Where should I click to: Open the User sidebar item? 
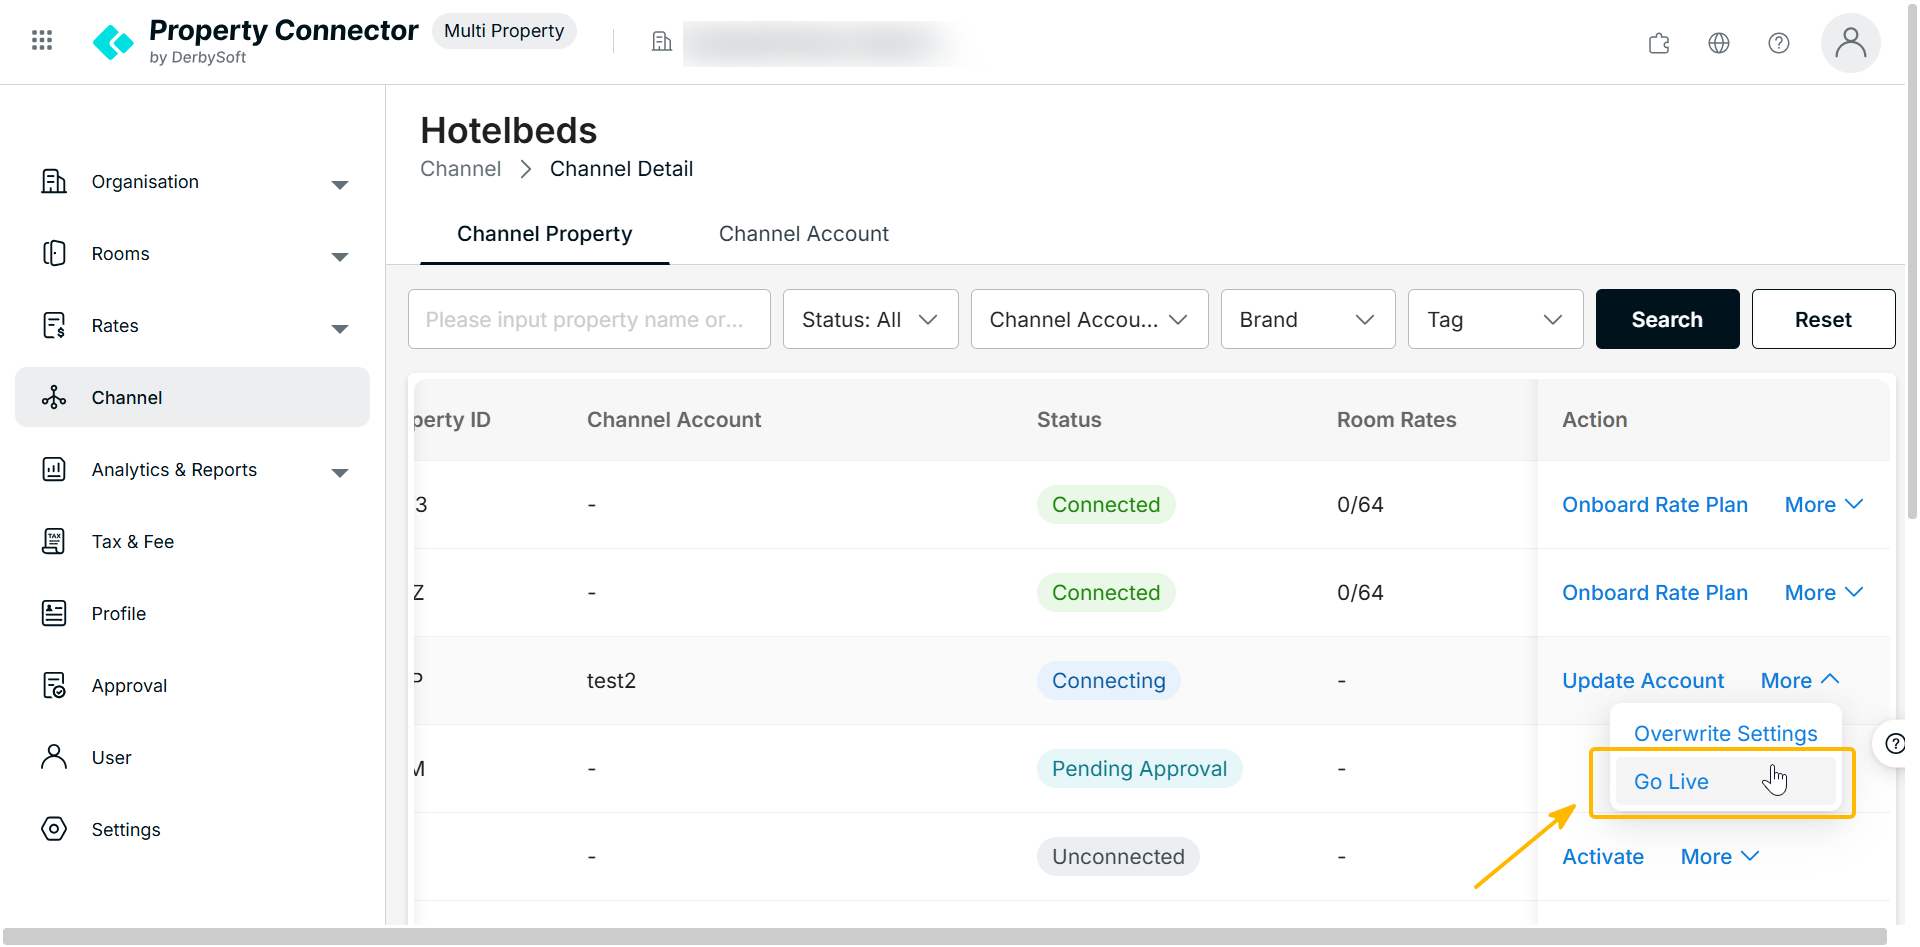192,757
